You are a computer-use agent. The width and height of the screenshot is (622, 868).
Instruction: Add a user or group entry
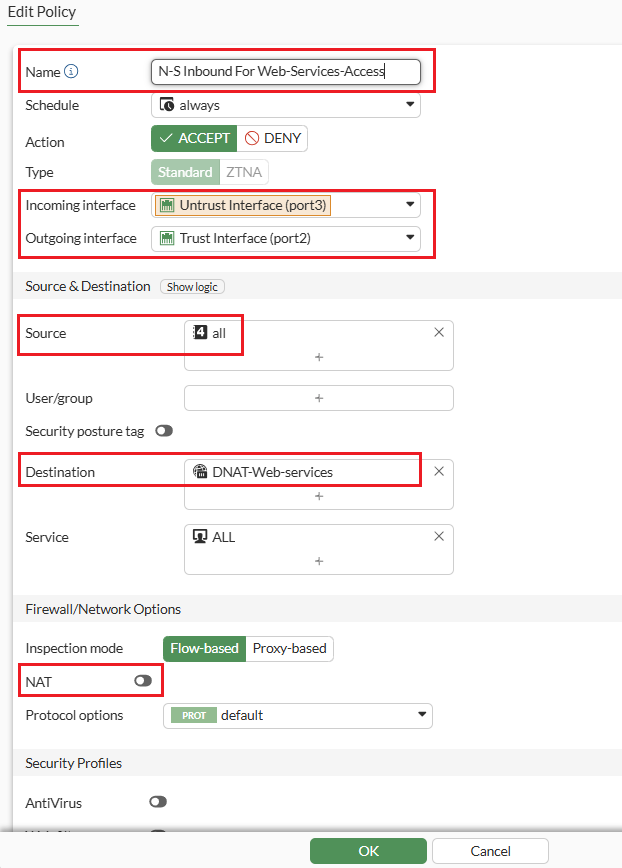pos(319,398)
